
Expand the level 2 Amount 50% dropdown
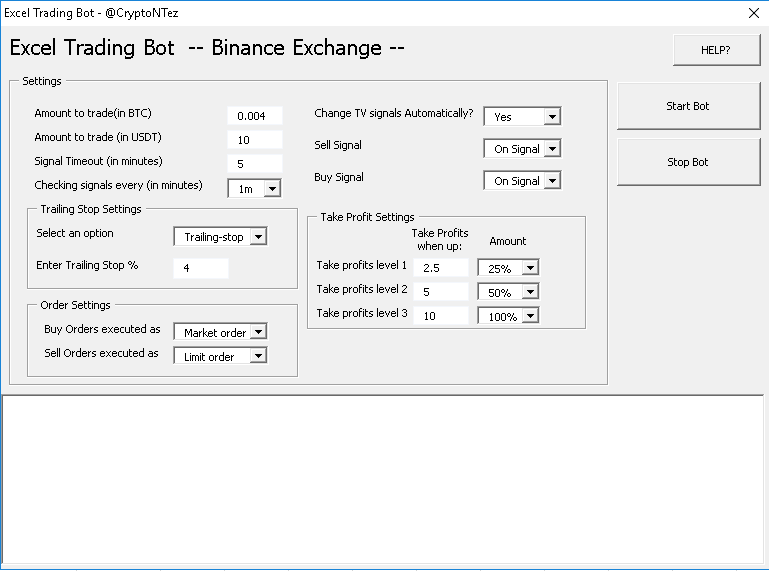(x=530, y=292)
